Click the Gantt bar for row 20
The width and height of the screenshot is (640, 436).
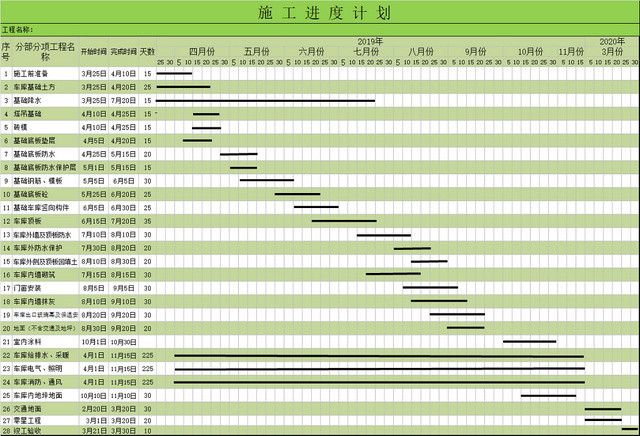pyautogui.click(x=466, y=327)
